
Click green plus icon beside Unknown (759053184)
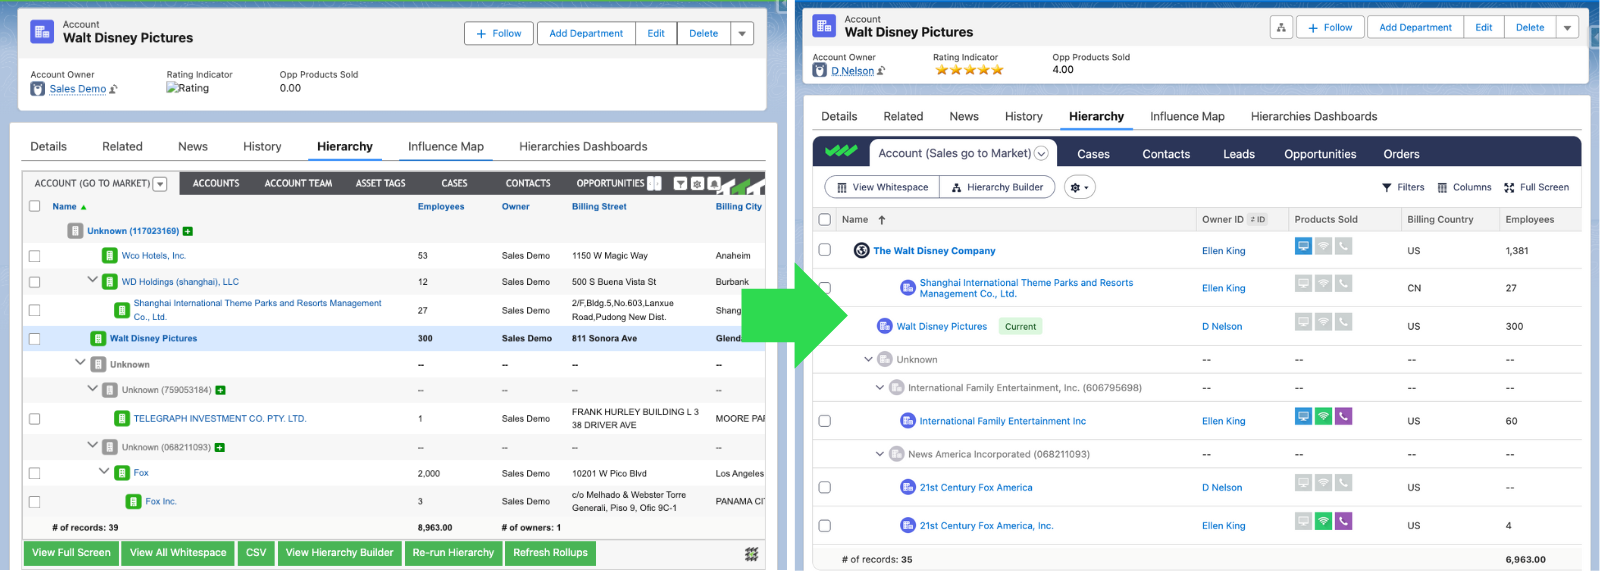click(x=220, y=390)
